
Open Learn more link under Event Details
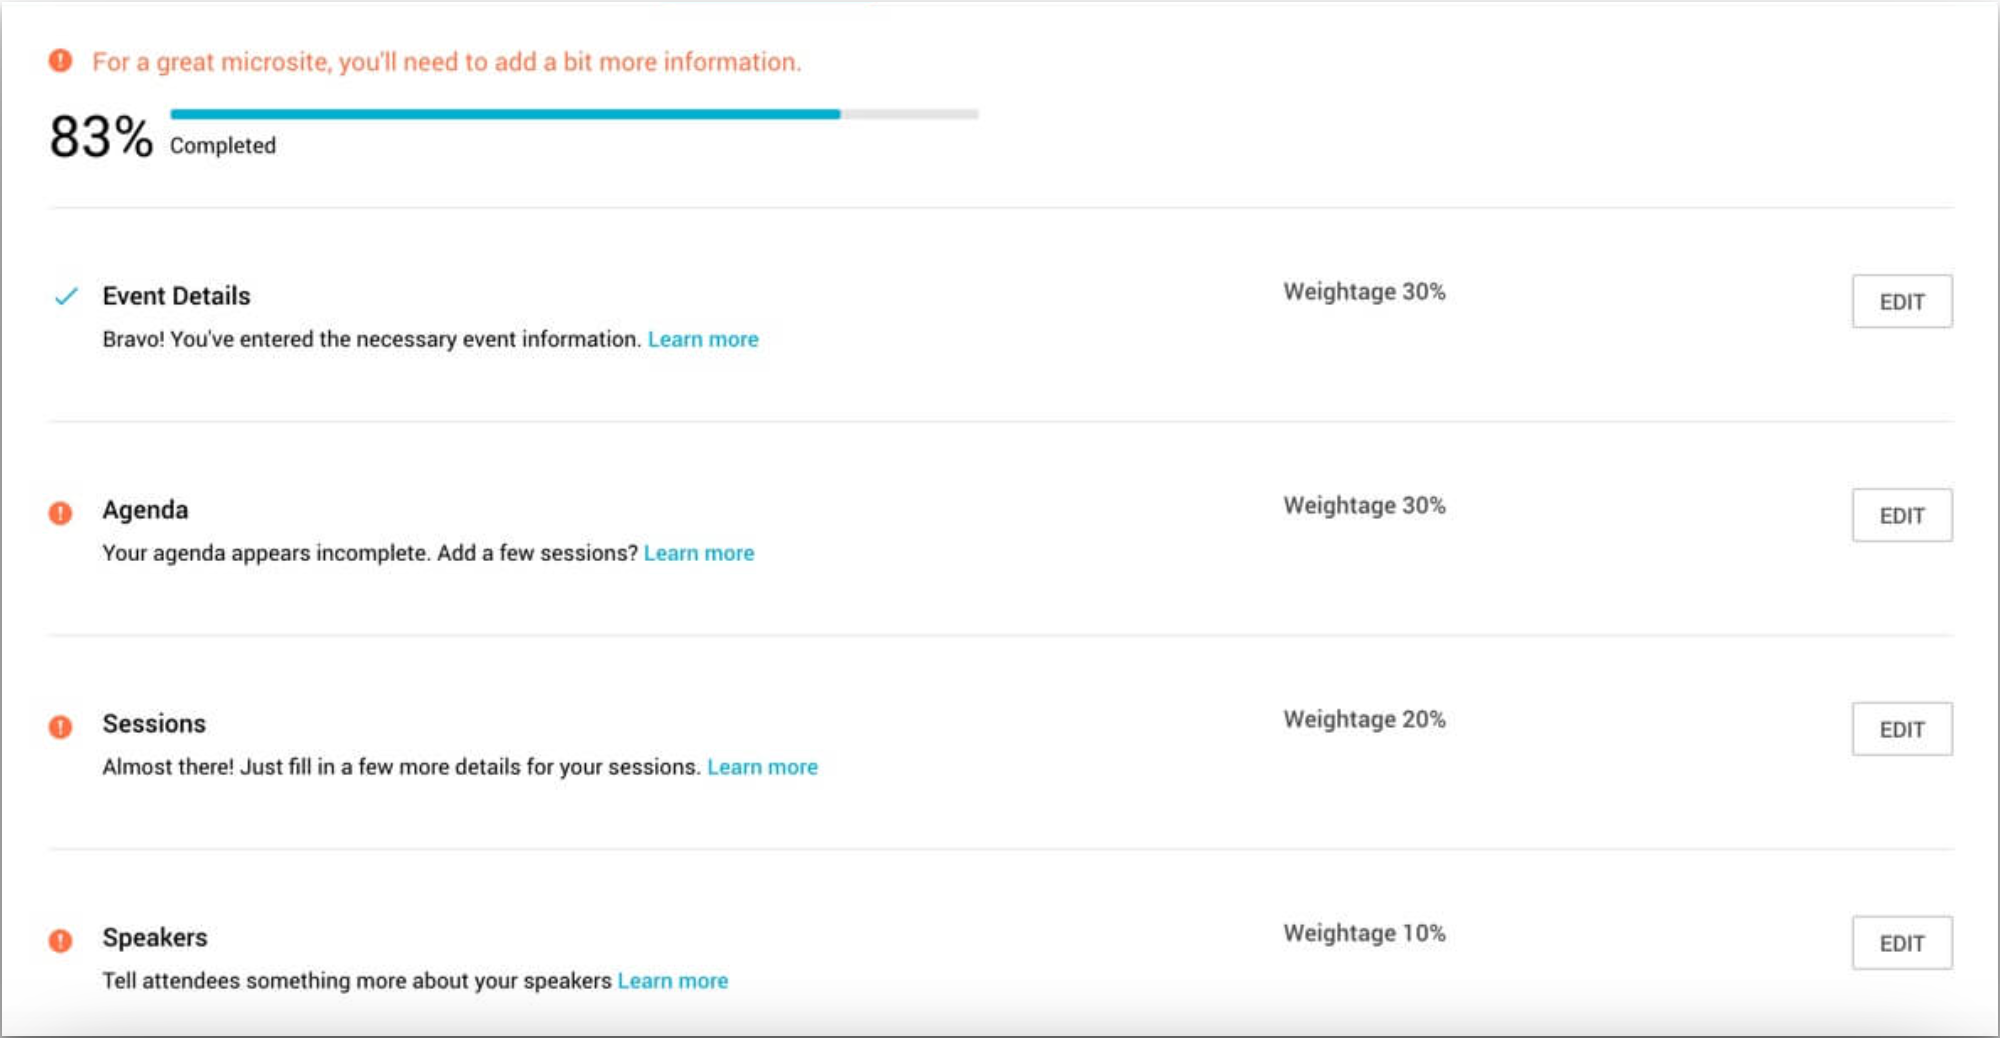pos(703,339)
